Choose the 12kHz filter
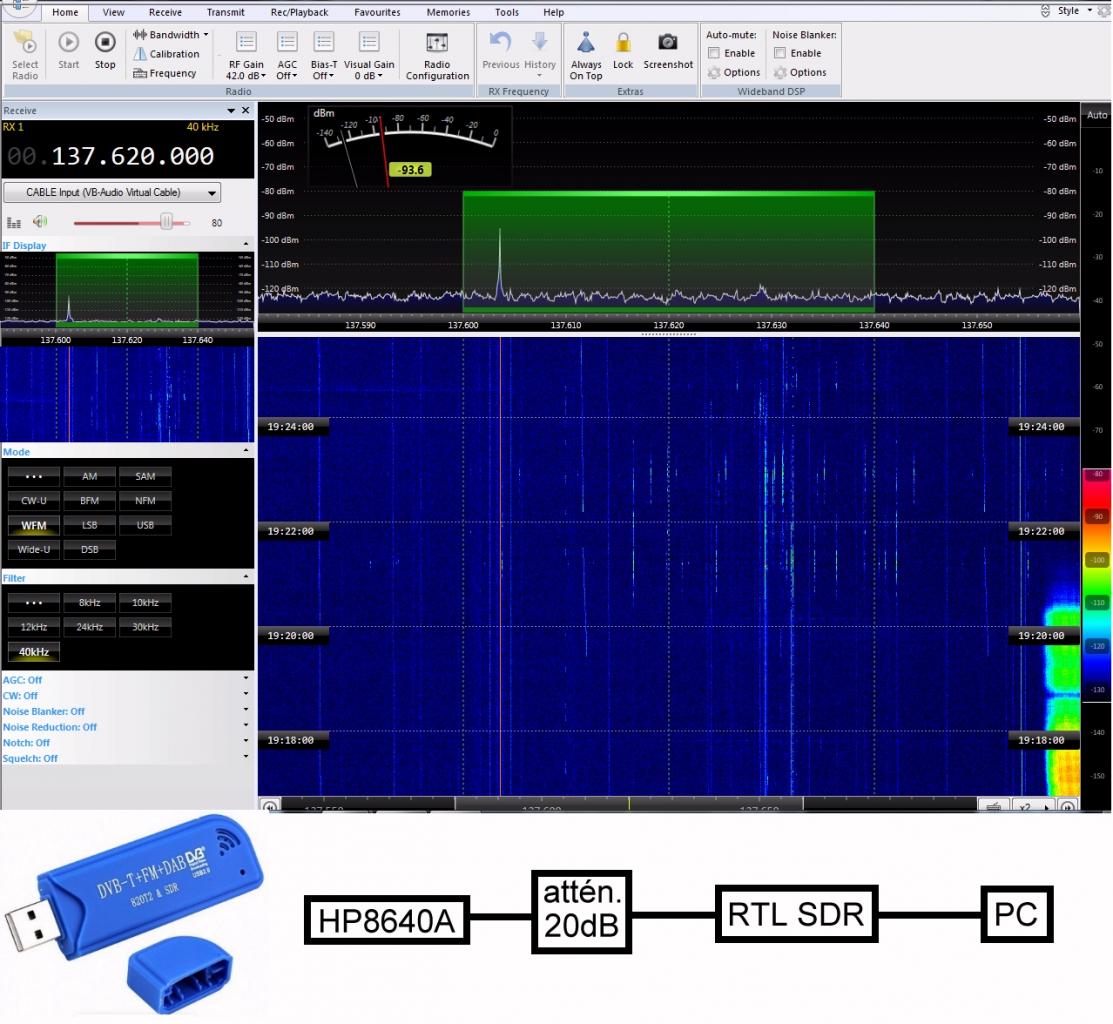The image size is (1113, 1024). click(x=33, y=627)
